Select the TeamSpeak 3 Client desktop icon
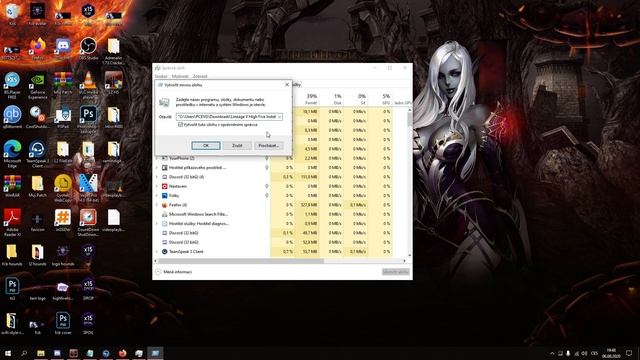 (38, 154)
